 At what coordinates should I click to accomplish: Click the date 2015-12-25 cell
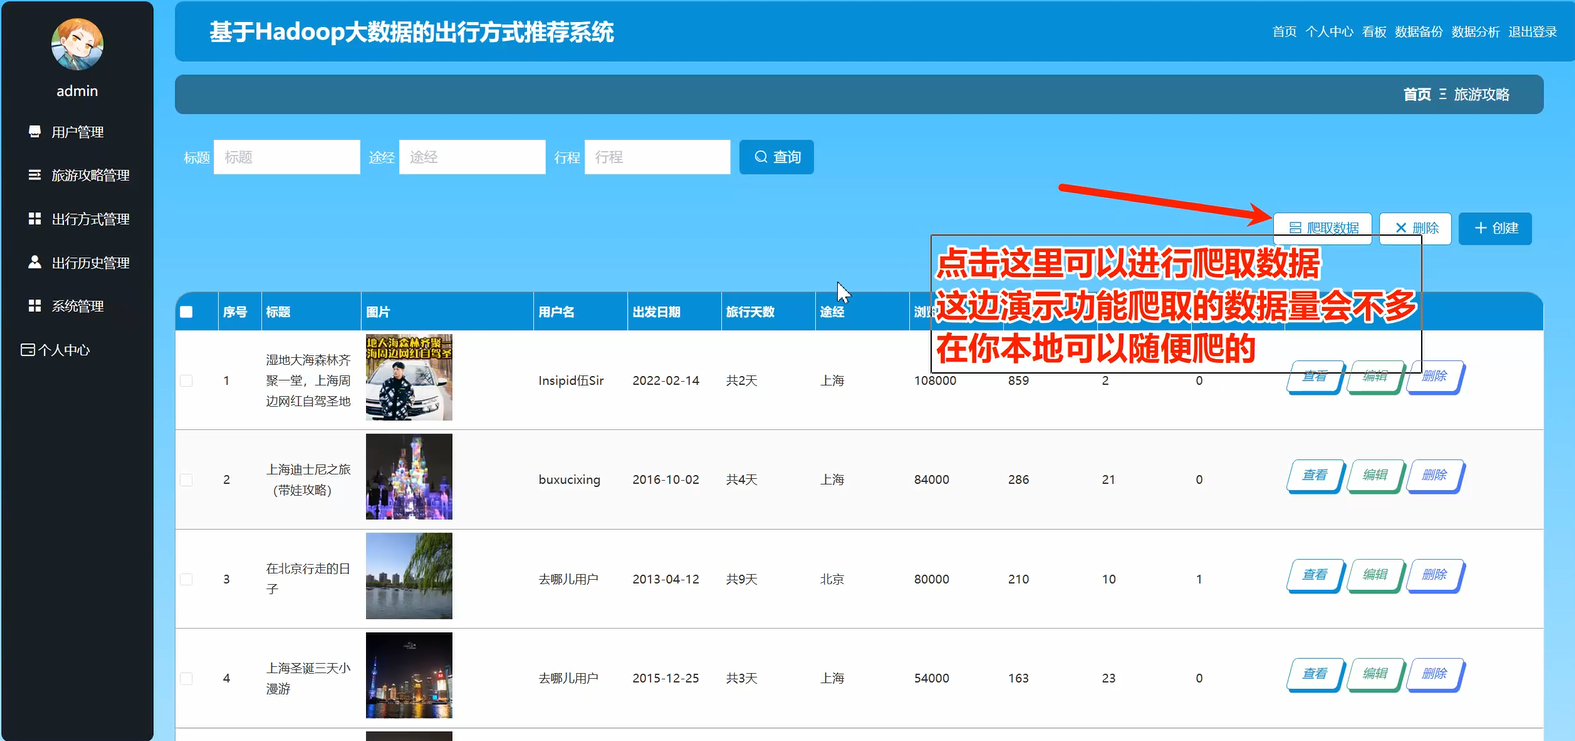tap(666, 678)
